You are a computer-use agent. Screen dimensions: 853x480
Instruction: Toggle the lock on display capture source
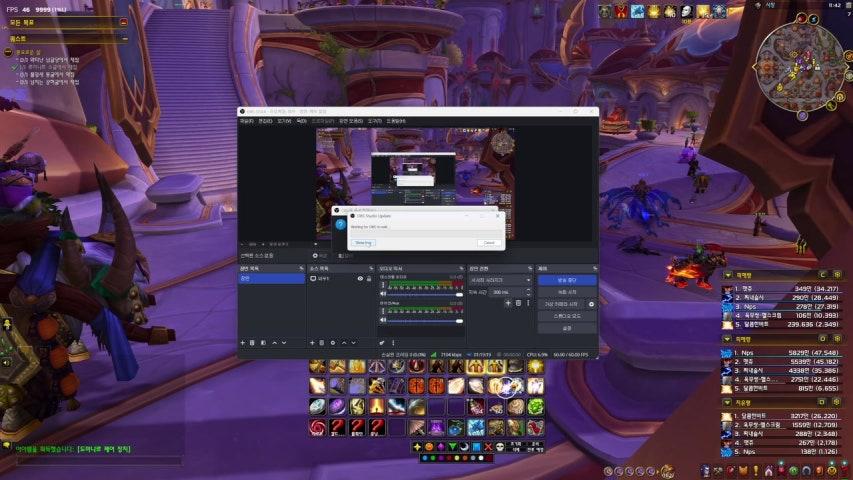point(369,279)
